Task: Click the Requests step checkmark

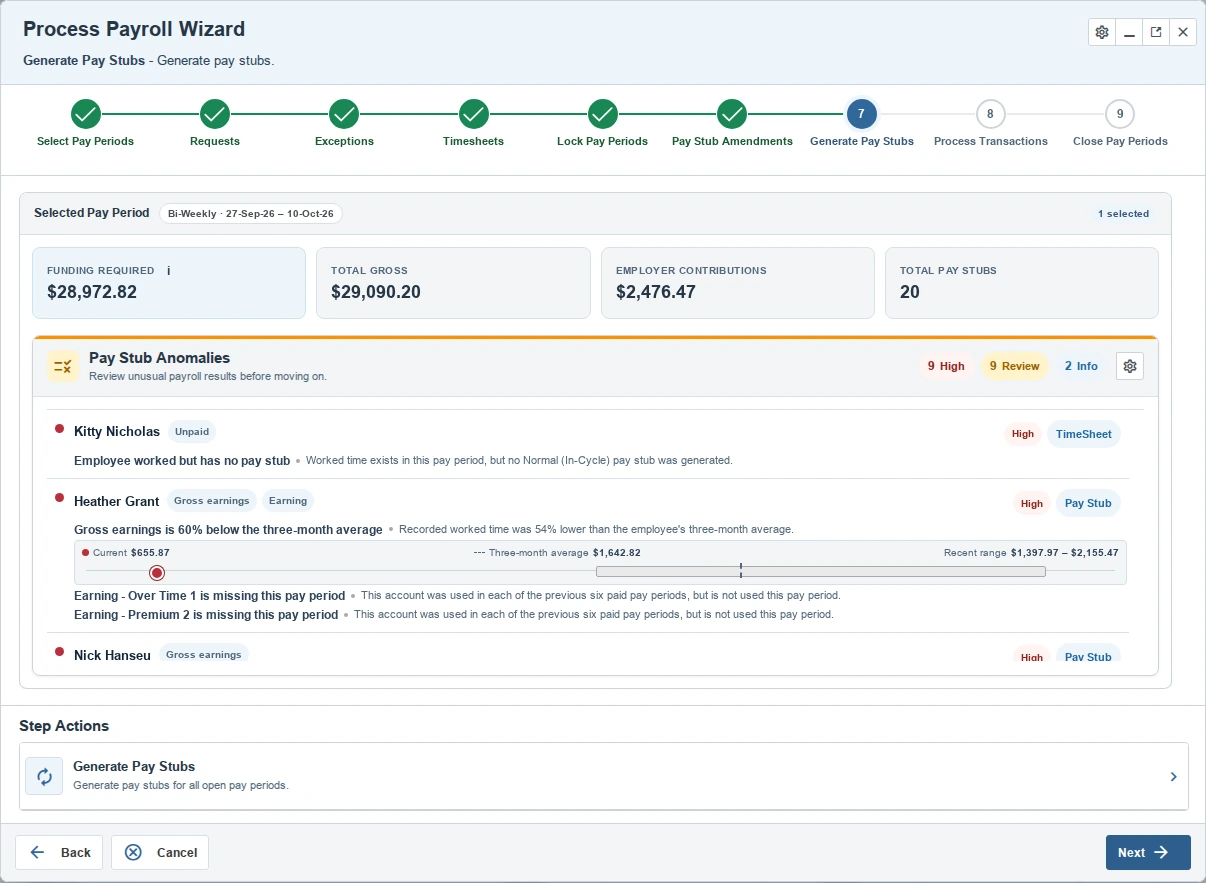Action: tap(215, 114)
